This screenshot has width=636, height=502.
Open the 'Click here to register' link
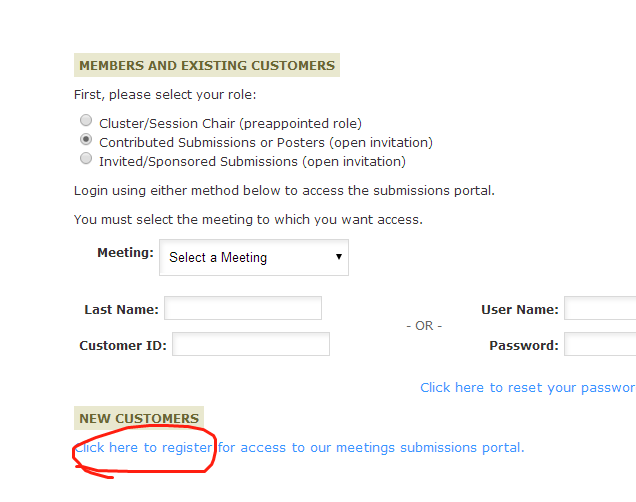[x=143, y=447]
